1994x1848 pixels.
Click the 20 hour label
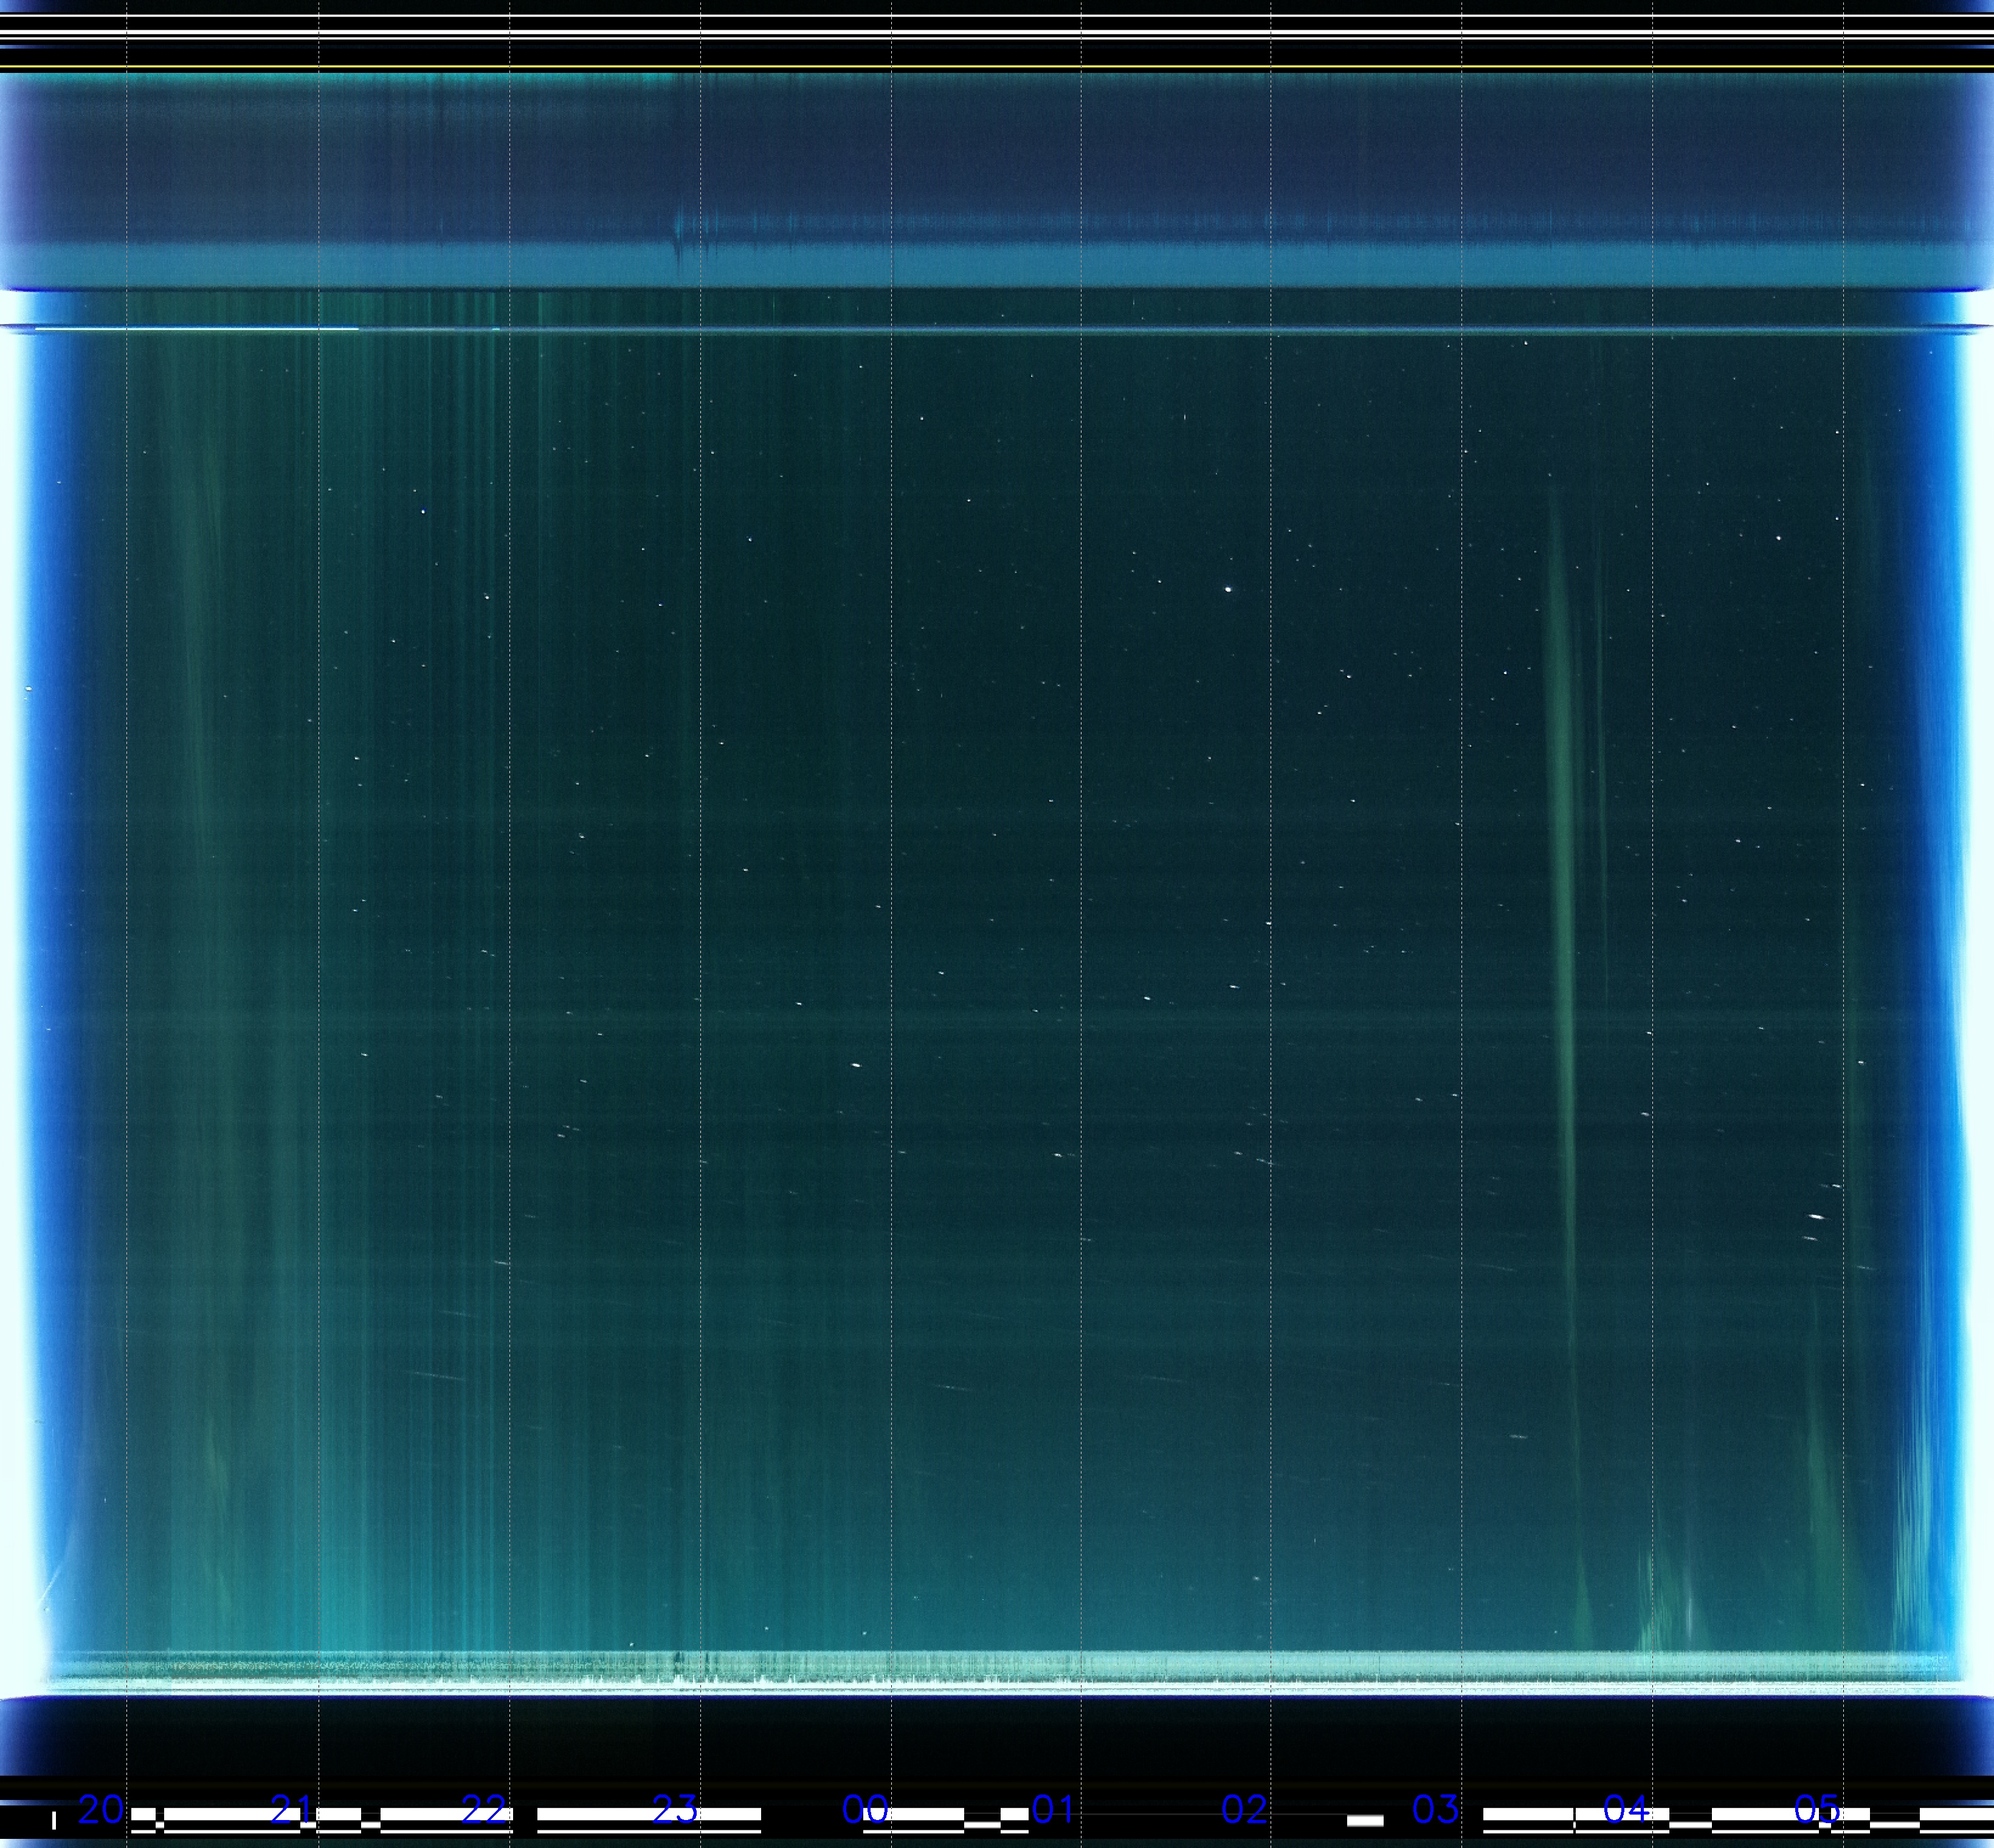point(101,1809)
